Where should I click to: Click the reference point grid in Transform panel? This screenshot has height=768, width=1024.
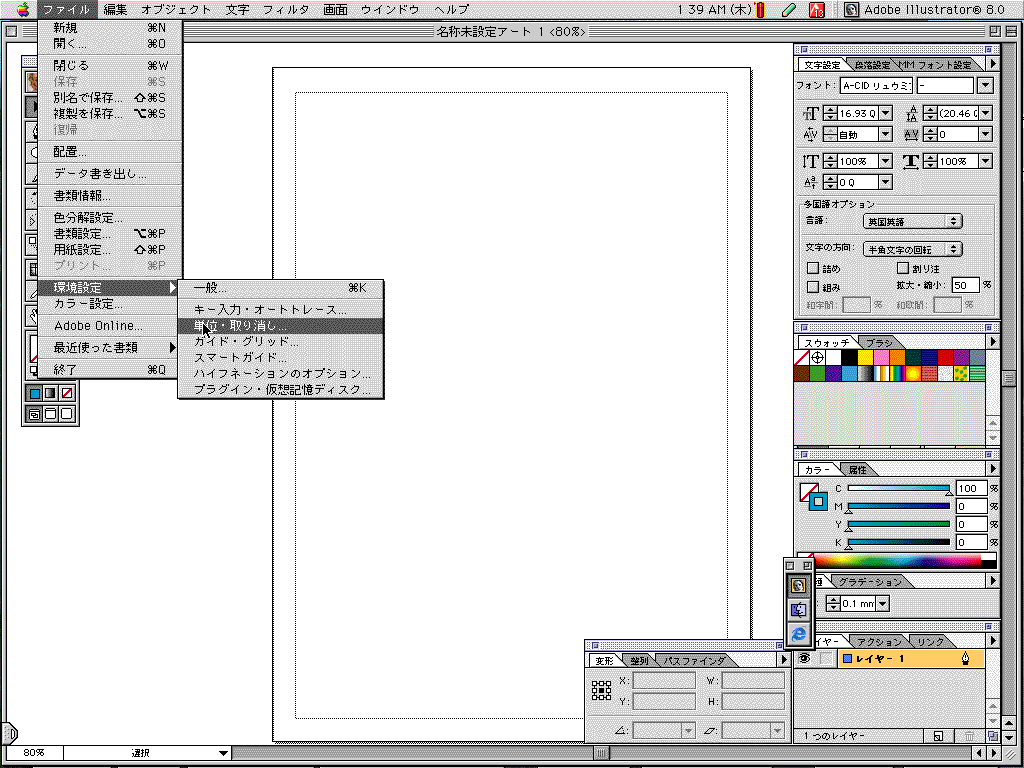point(601,690)
